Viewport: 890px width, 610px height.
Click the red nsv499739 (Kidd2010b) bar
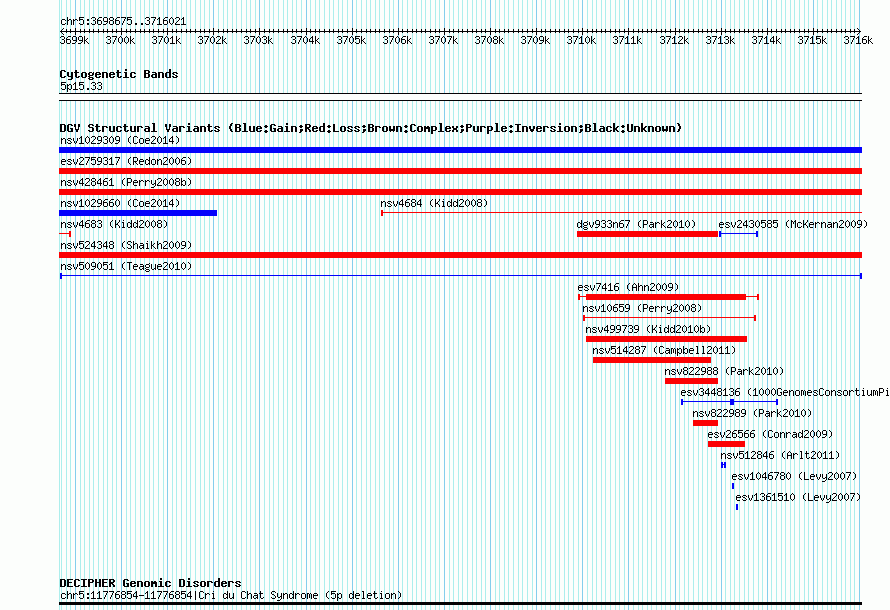[666, 339]
